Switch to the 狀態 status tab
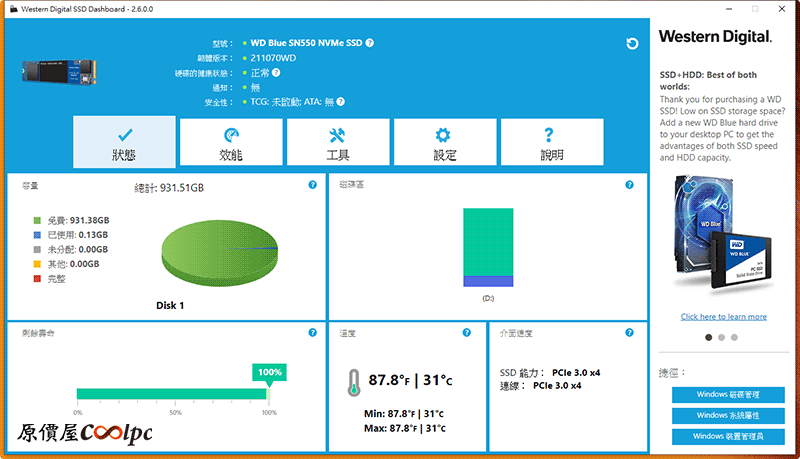Screen dimensions: 800x459 click(x=124, y=142)
